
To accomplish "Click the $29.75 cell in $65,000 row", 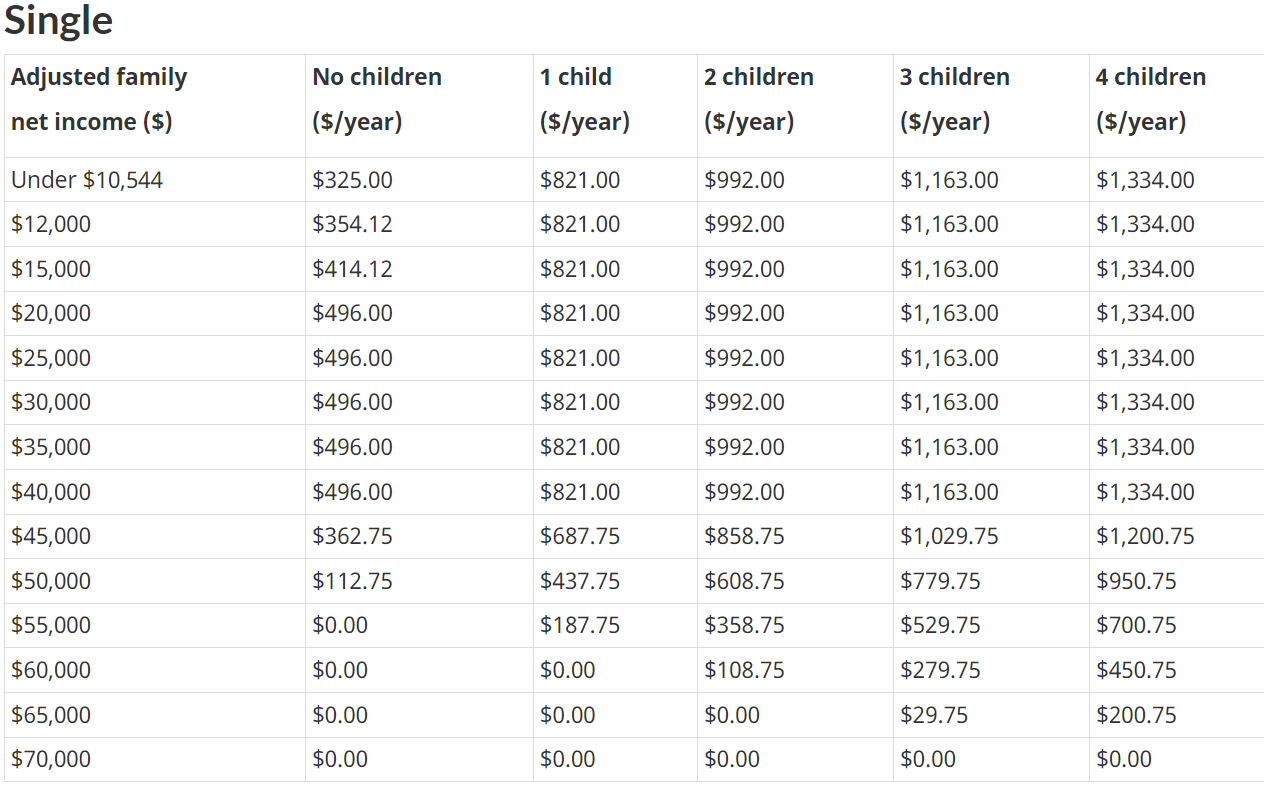I will coord(934,715).
